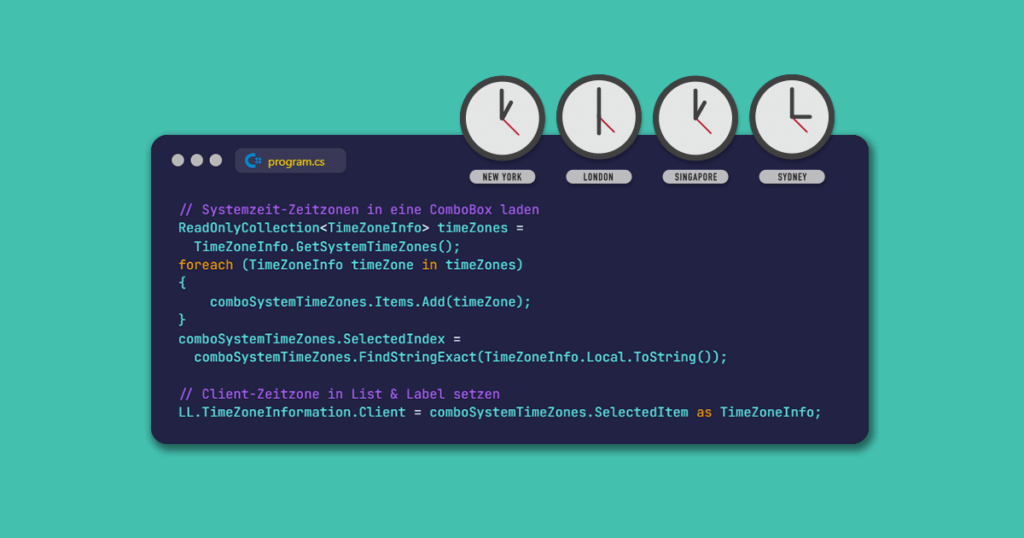Image resolution: width=1024 pixels, height=538 pixels.
Task: Click the C# file icon beside program.cs
Action: coord(253,161)
